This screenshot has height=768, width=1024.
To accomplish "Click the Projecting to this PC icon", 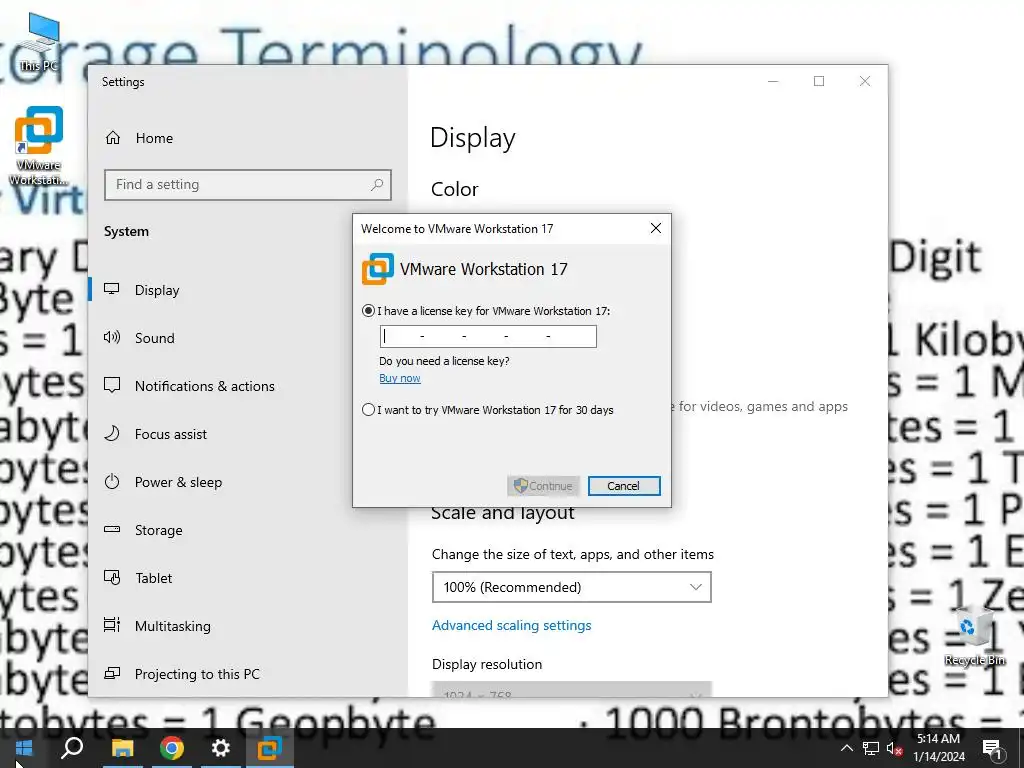I will [x=112, y=673].
